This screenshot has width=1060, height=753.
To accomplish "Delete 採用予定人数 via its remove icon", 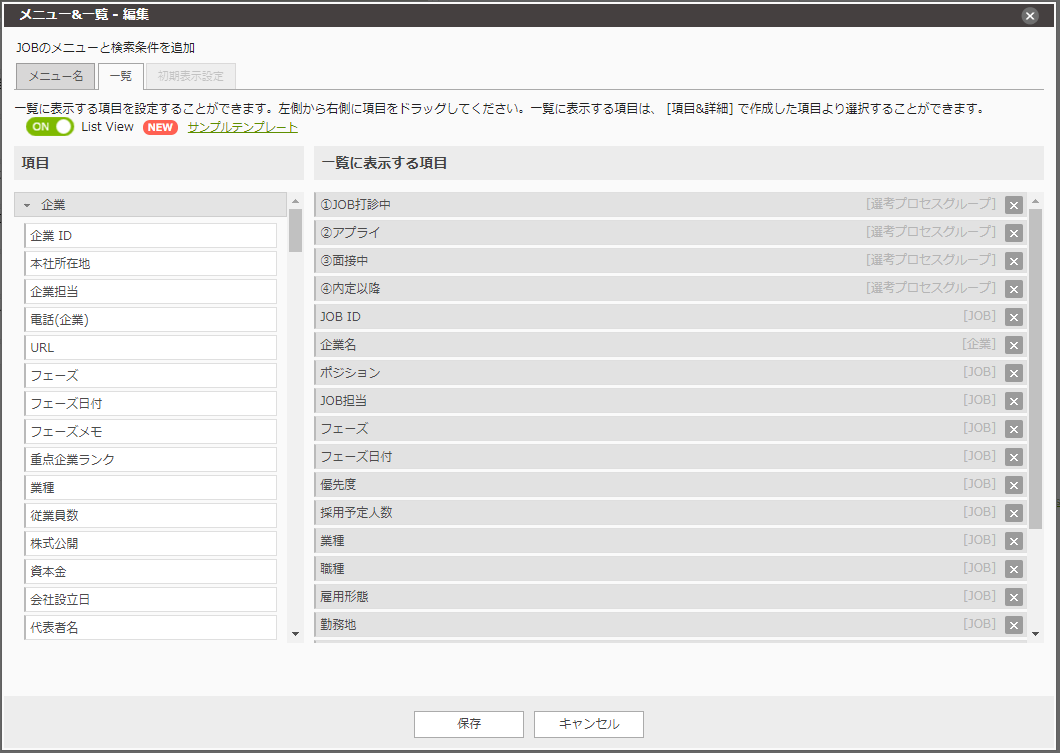I will (1013, 512).
